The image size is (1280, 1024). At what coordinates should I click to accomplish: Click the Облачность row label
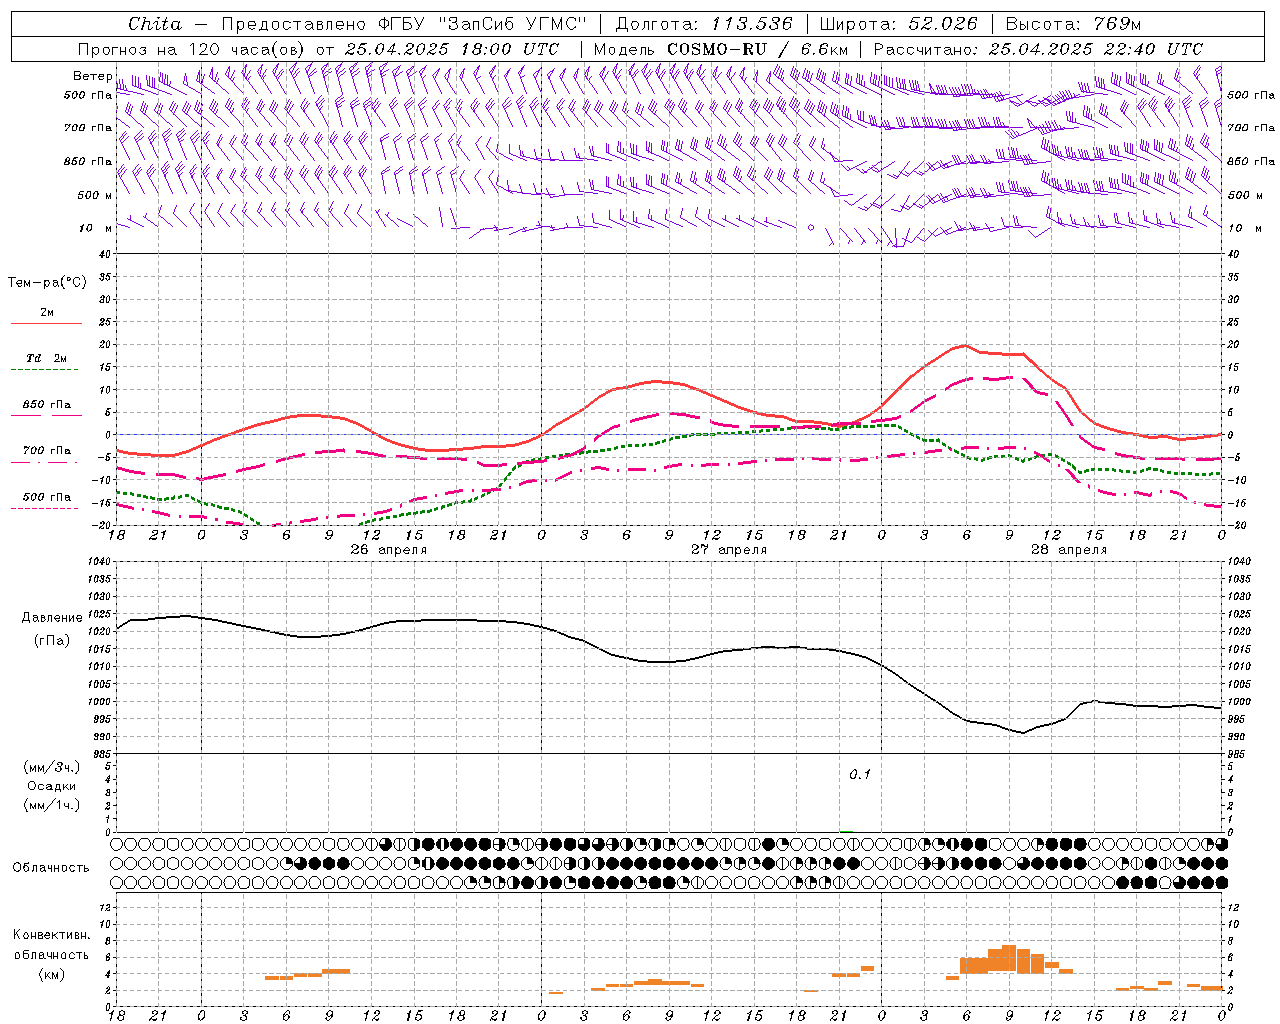[x=51, y=868]
